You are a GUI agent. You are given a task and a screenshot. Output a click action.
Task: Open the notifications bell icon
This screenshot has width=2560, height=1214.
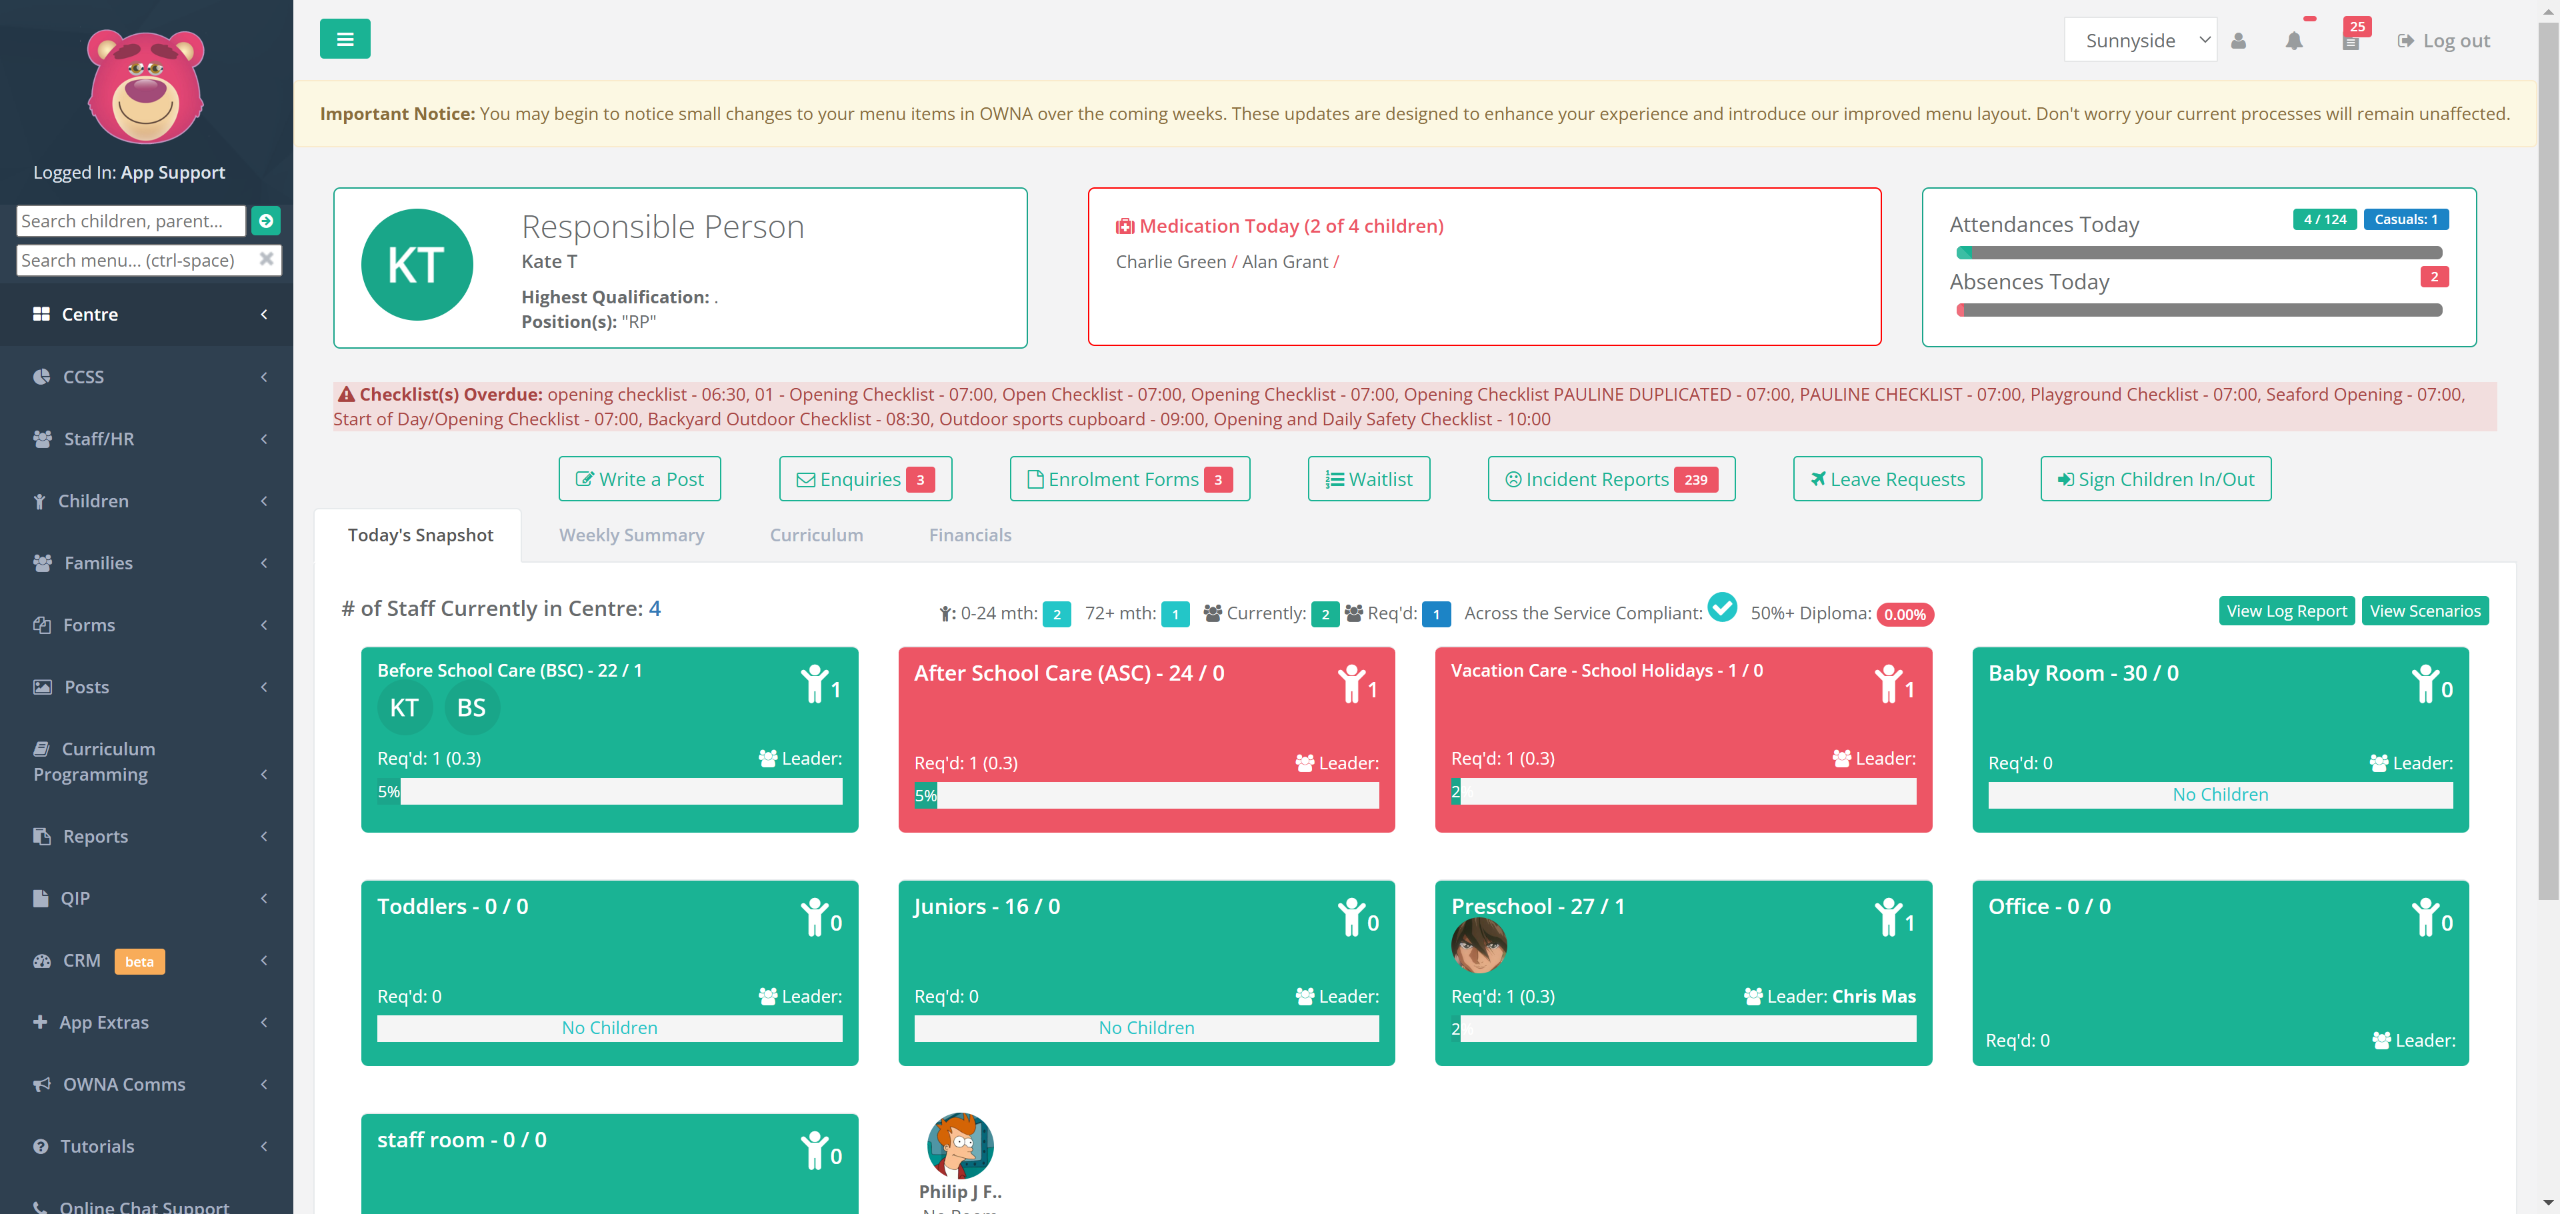point(2294,41)
